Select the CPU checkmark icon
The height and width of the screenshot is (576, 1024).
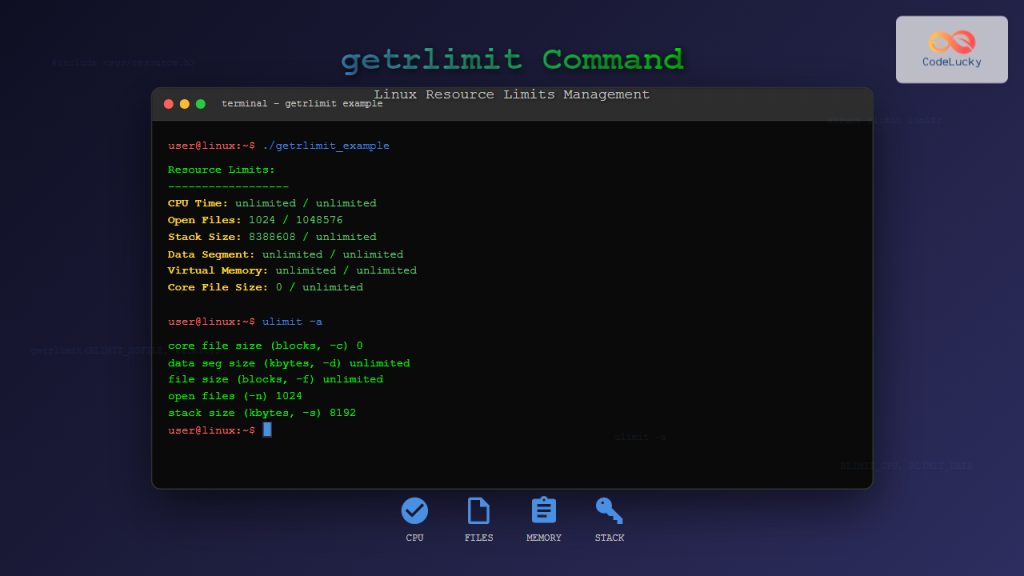pos(414,510)
